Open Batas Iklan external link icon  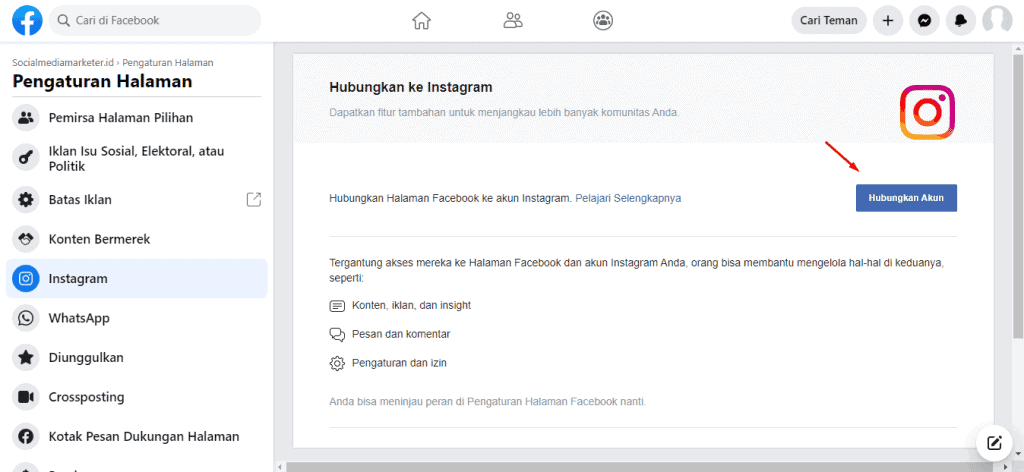[253, 200]
